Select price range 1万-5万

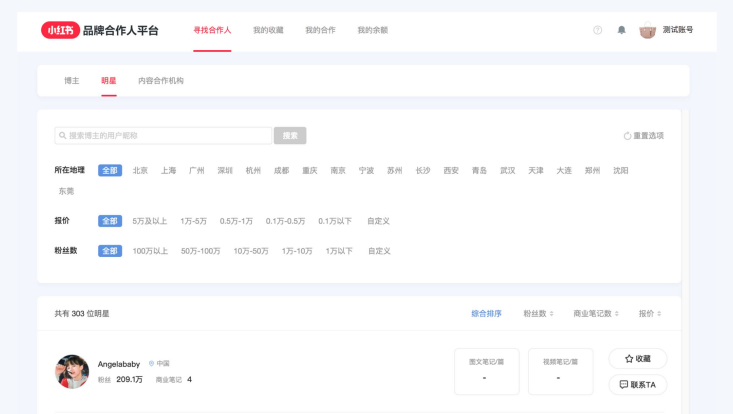[x=194, y=221]
